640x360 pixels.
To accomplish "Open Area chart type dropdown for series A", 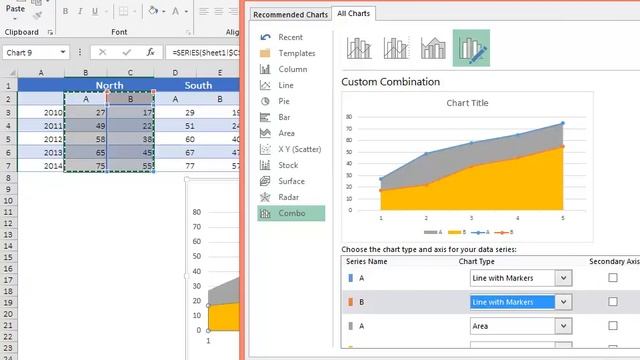I will tap(563, 326).
